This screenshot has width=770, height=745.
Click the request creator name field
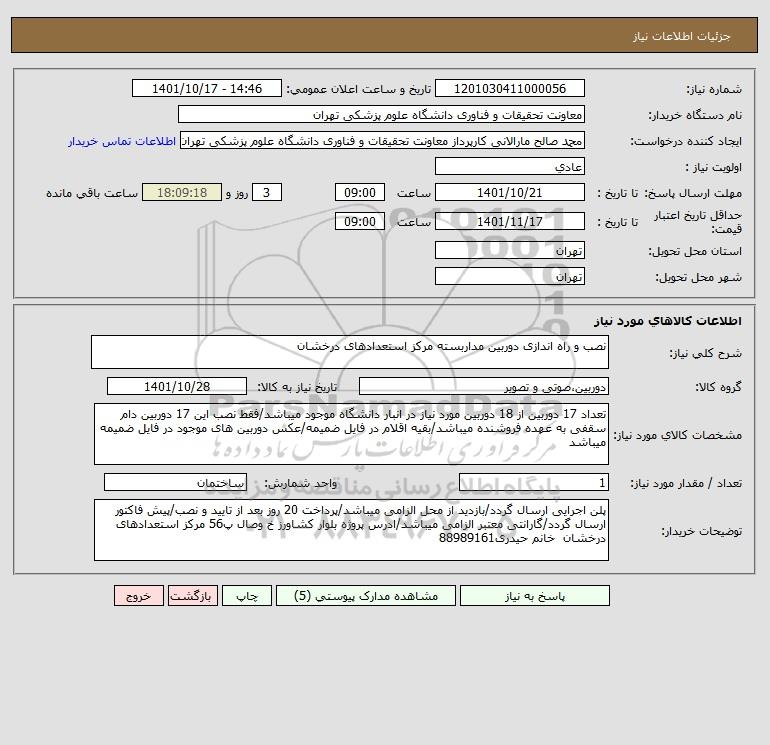(383, 140)
